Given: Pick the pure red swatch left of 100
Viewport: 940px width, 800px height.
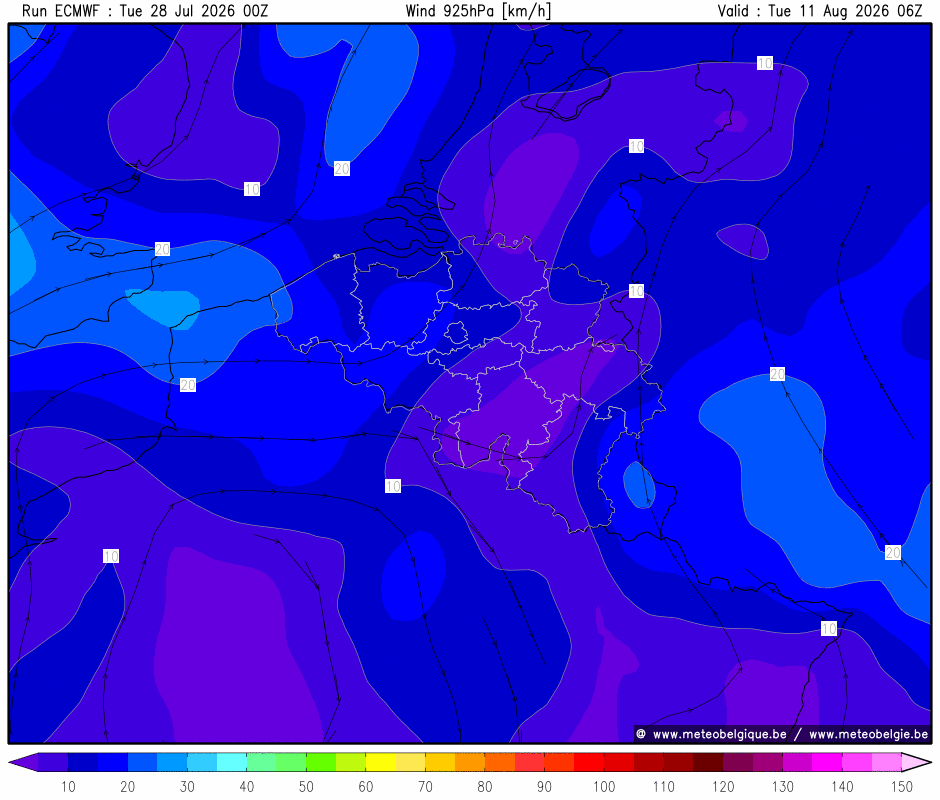Looking at the screenshot, I should click(589, 762).
